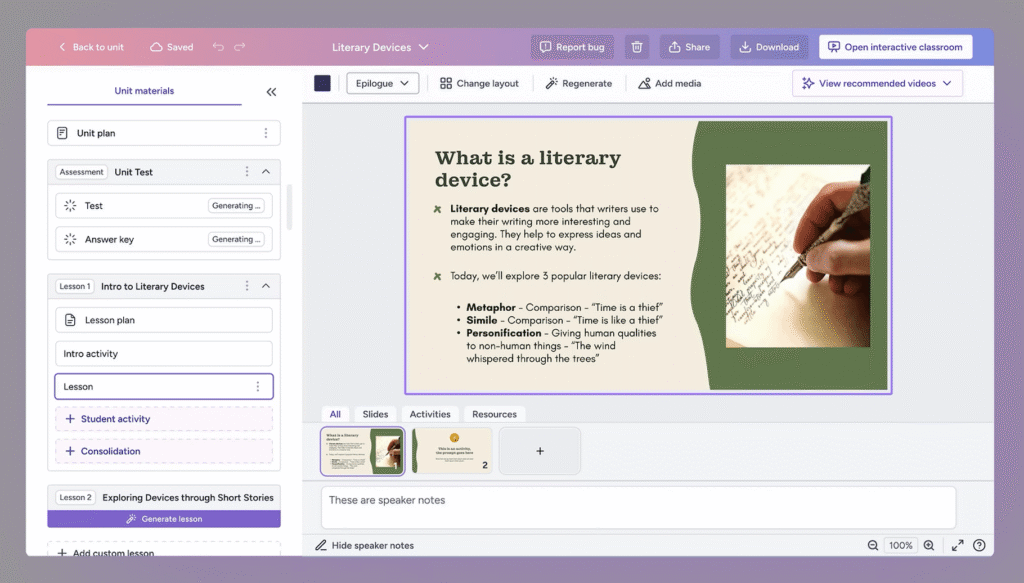Zoom in with the plus magnifier
The height and width of the screenshot is (583, 1024).
[929, 545]
